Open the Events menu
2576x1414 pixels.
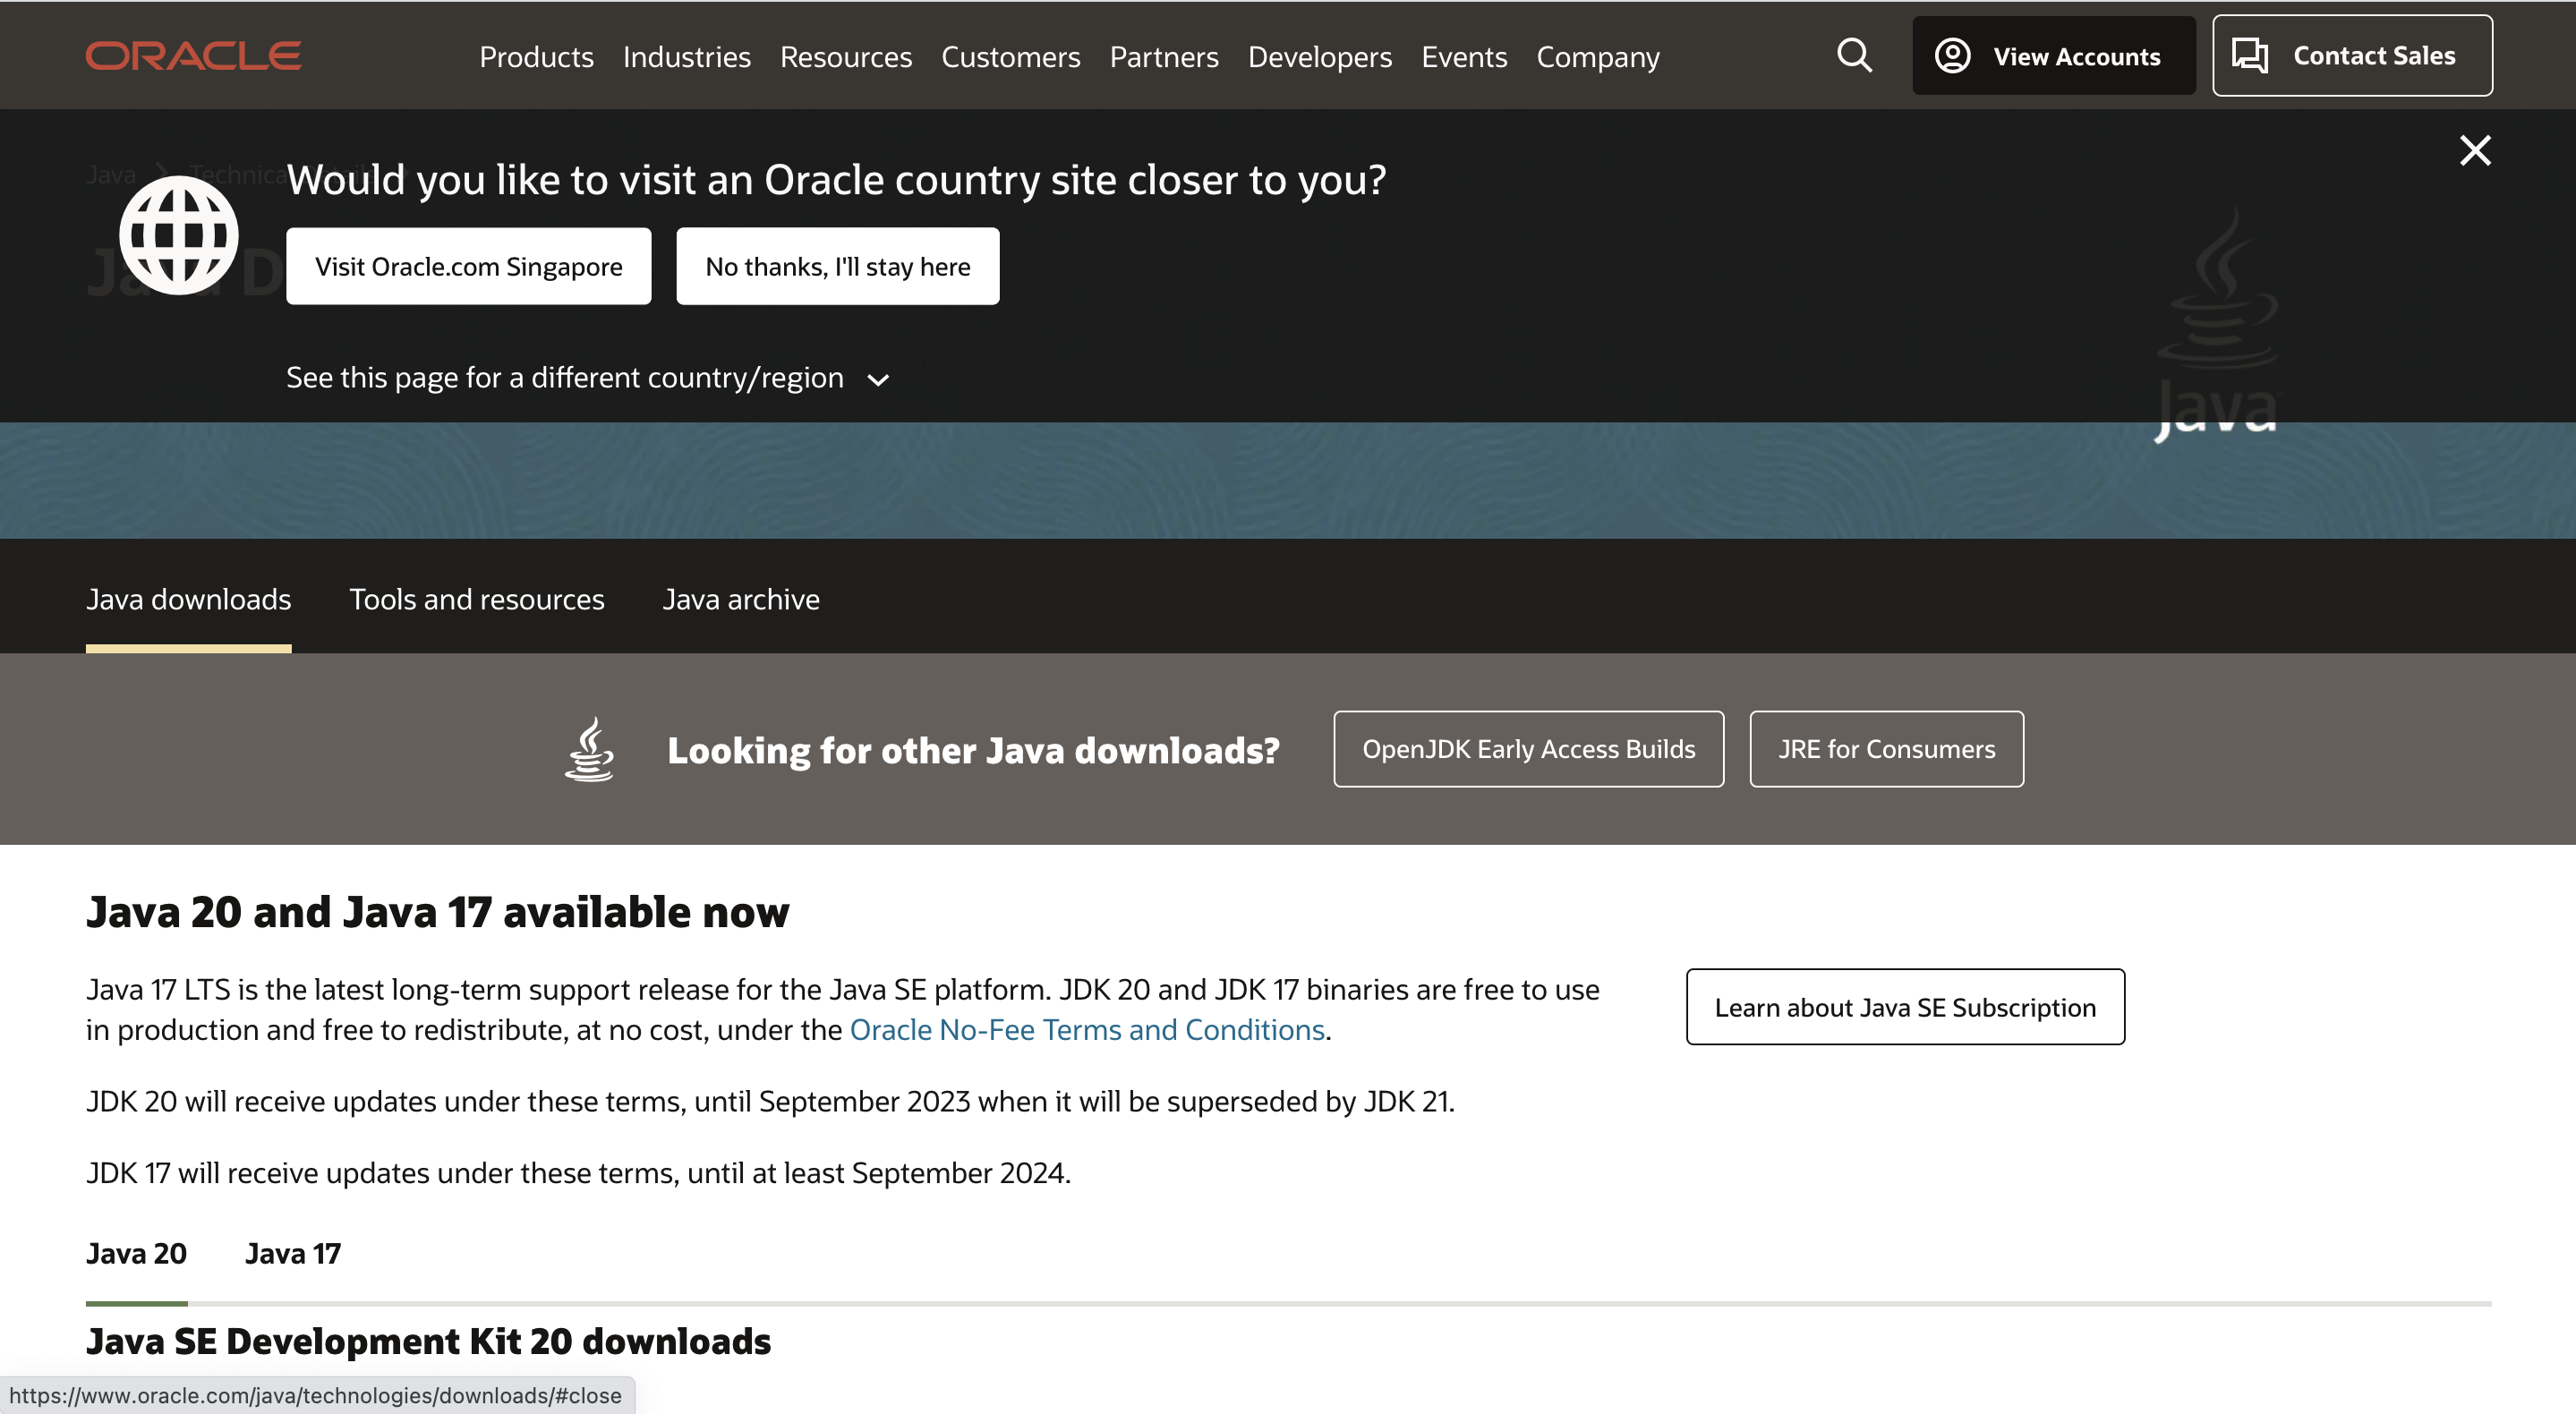pos(1464,57)
